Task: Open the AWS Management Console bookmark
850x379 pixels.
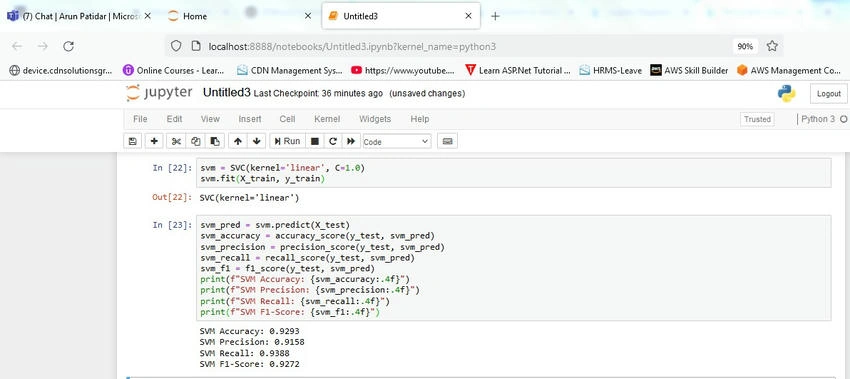Action: [x=789, y=70]
